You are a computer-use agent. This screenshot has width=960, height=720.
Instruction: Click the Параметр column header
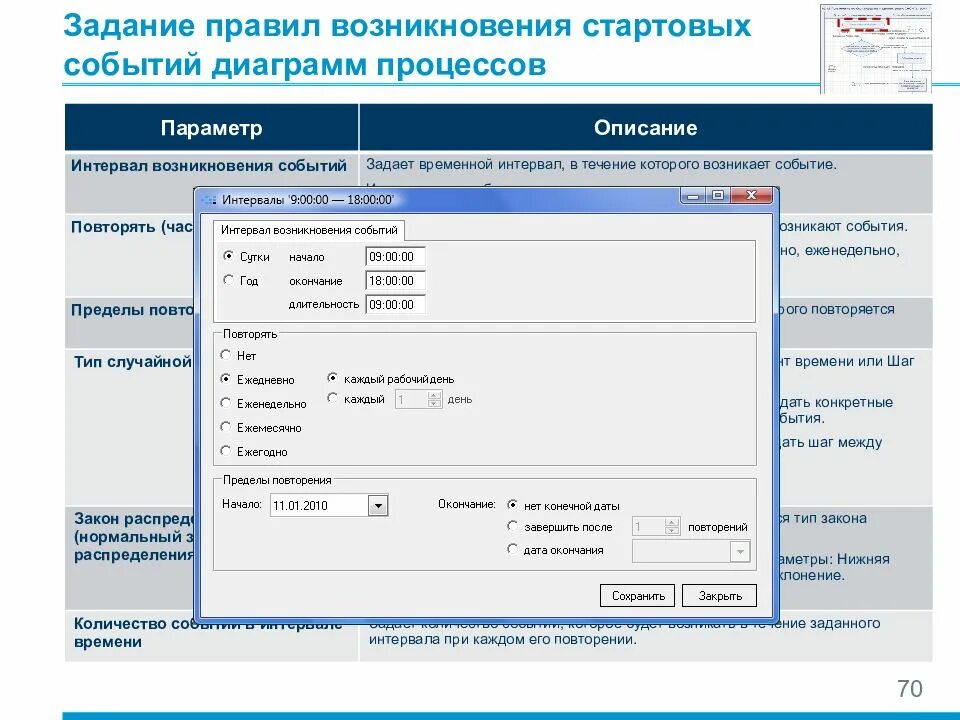(x=211, y=127)
